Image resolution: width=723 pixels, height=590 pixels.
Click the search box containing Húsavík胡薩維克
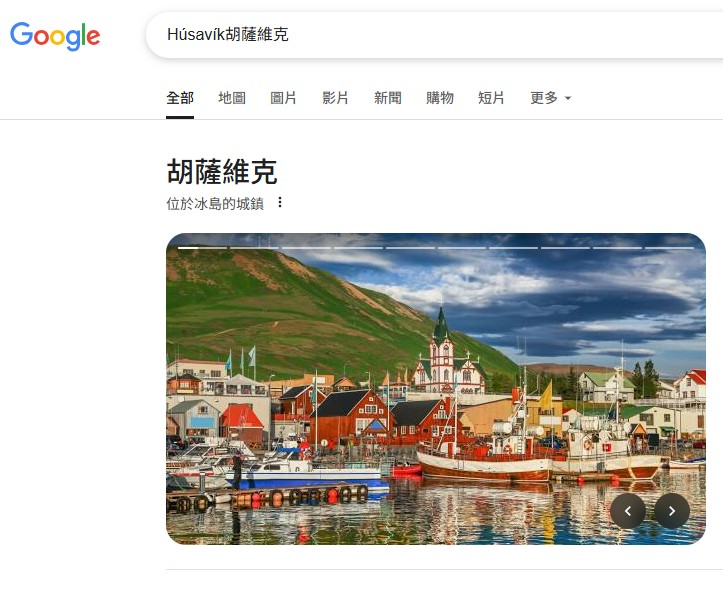coord(434,35)
